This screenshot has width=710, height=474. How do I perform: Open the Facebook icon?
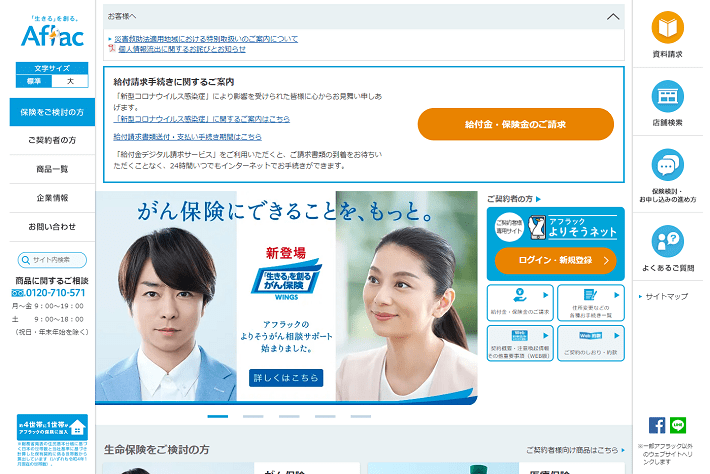coord(657,426)
